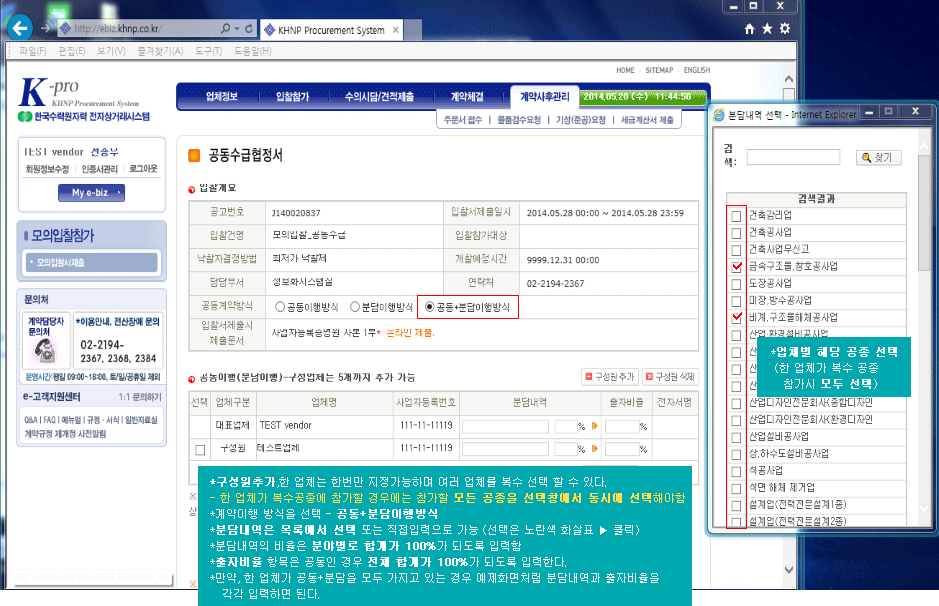Viewport: 939px width, 606px height.
Task: Click the phone icon under 계약담당자 문의처
Action: 44,351
